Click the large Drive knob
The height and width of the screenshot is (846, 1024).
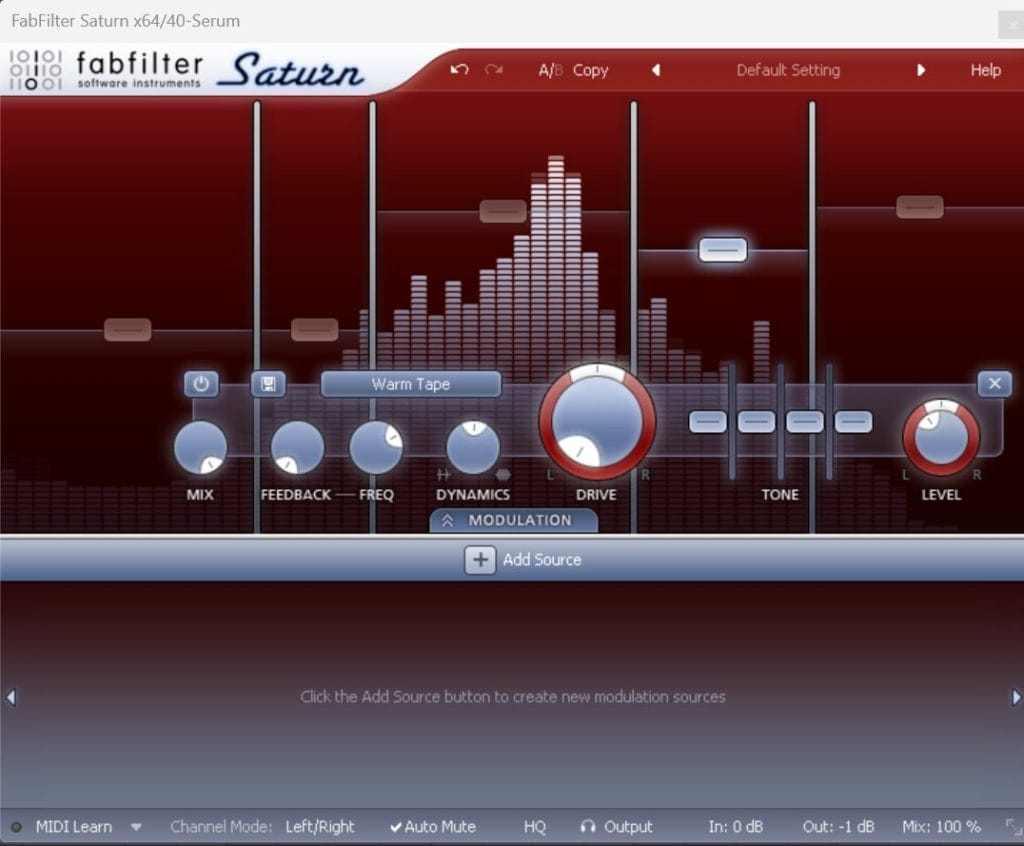tap(597, 421)
